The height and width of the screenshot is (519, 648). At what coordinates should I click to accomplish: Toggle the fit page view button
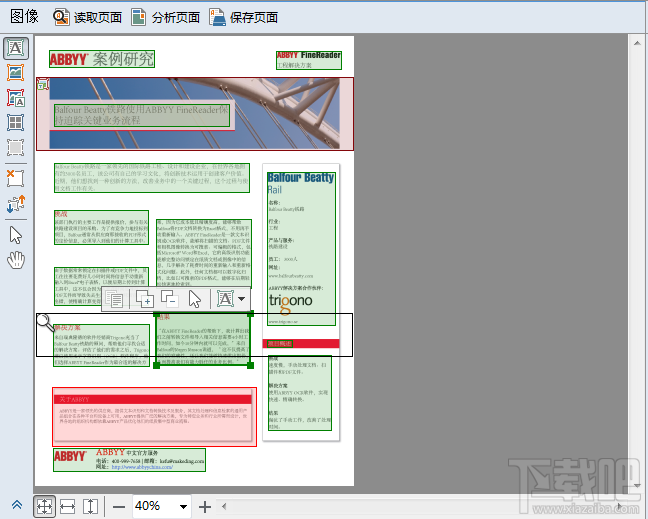[x=44, y=506]
